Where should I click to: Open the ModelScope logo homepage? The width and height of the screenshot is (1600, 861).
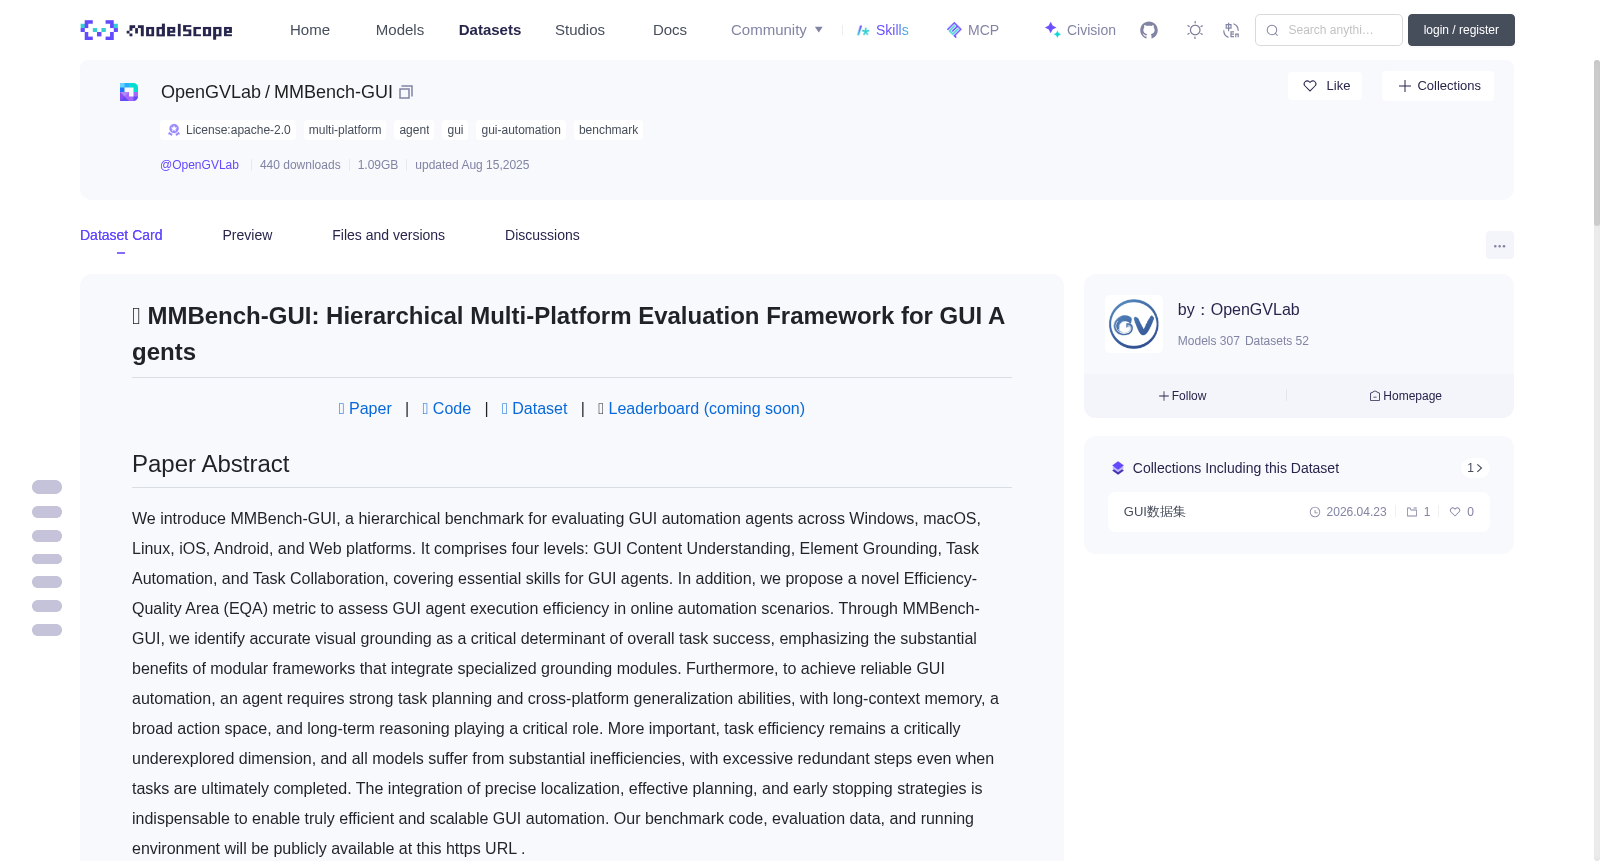coord(156,30)
